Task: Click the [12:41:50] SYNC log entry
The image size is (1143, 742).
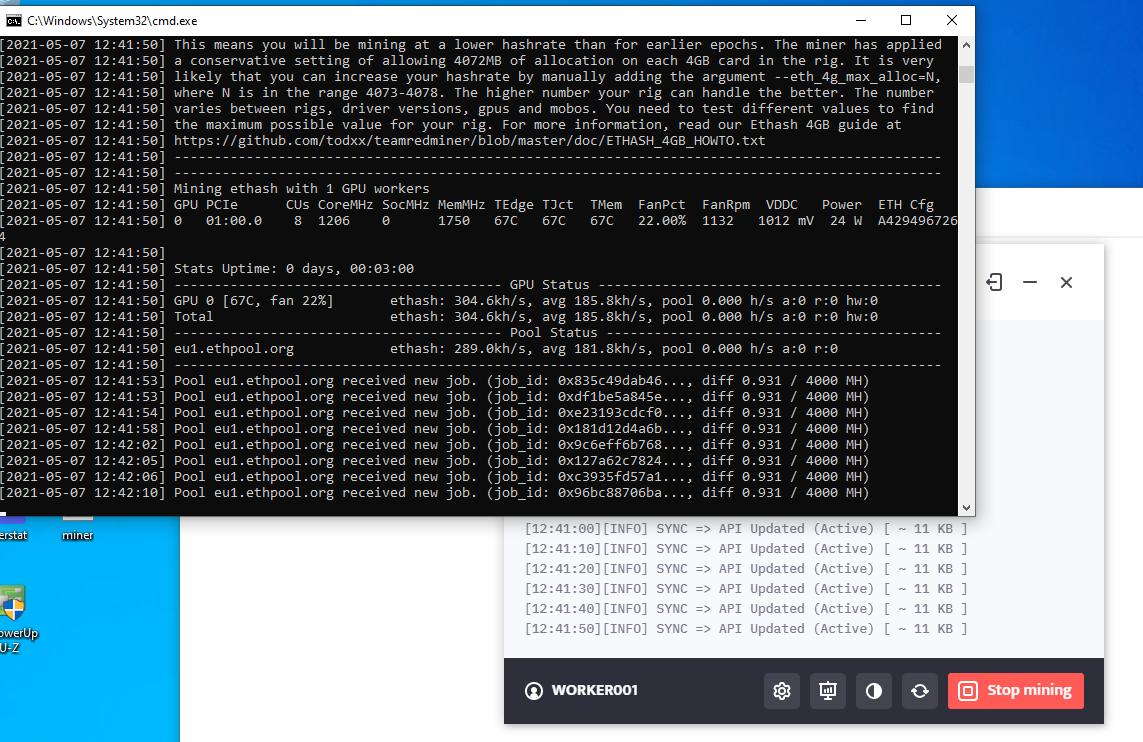Action: pyautogui.click(x=746, y=629)
